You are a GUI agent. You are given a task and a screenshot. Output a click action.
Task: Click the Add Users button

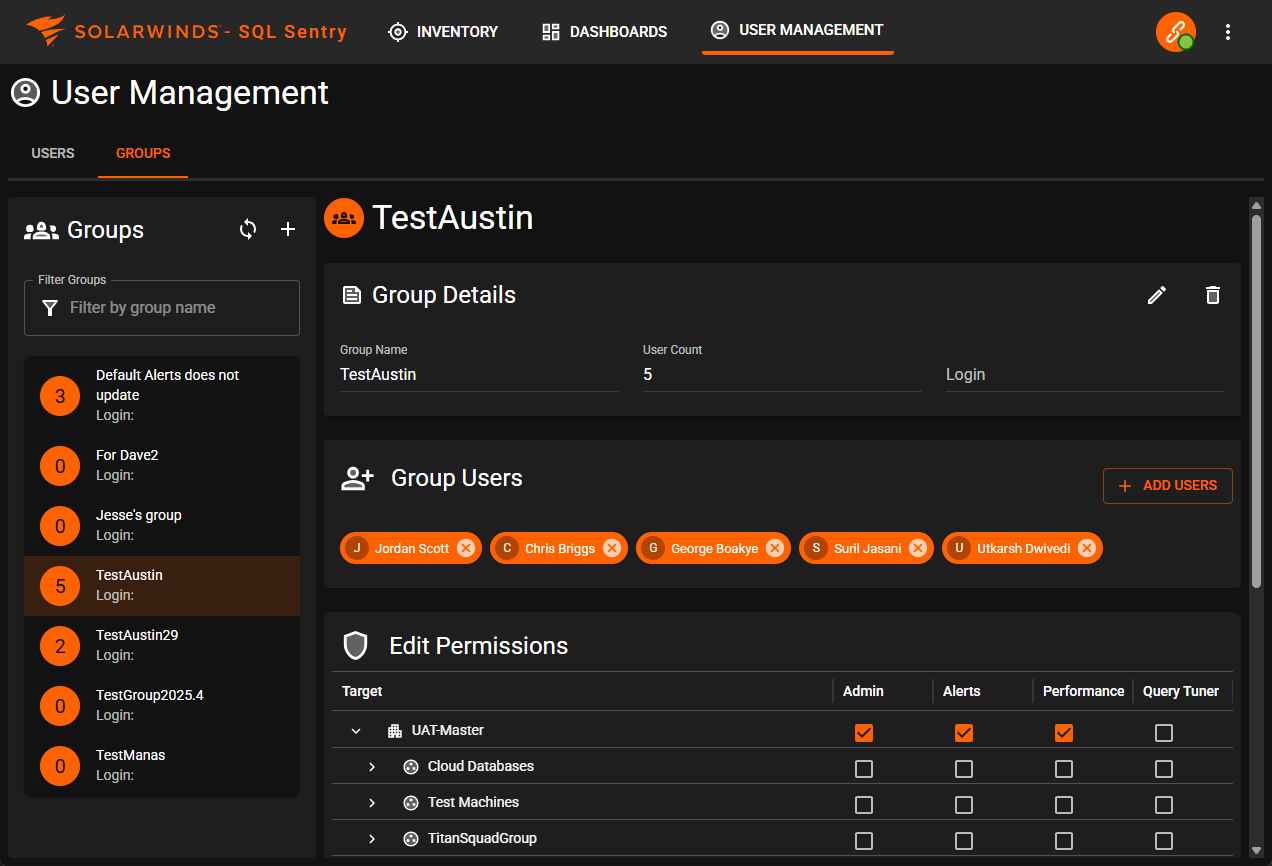(x=1168, y=485)
